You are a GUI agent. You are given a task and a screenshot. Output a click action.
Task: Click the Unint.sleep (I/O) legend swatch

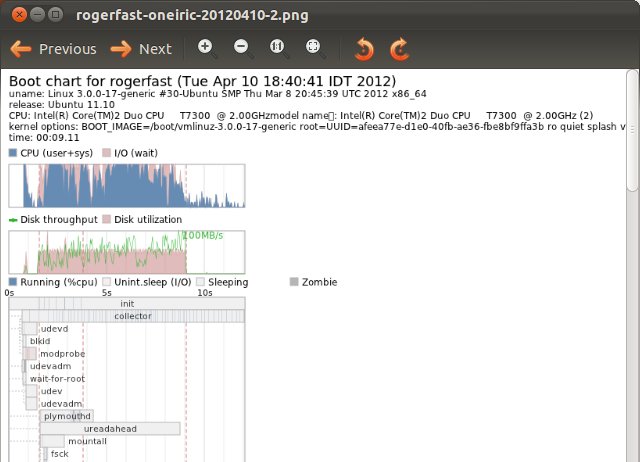tap(107, 282)
